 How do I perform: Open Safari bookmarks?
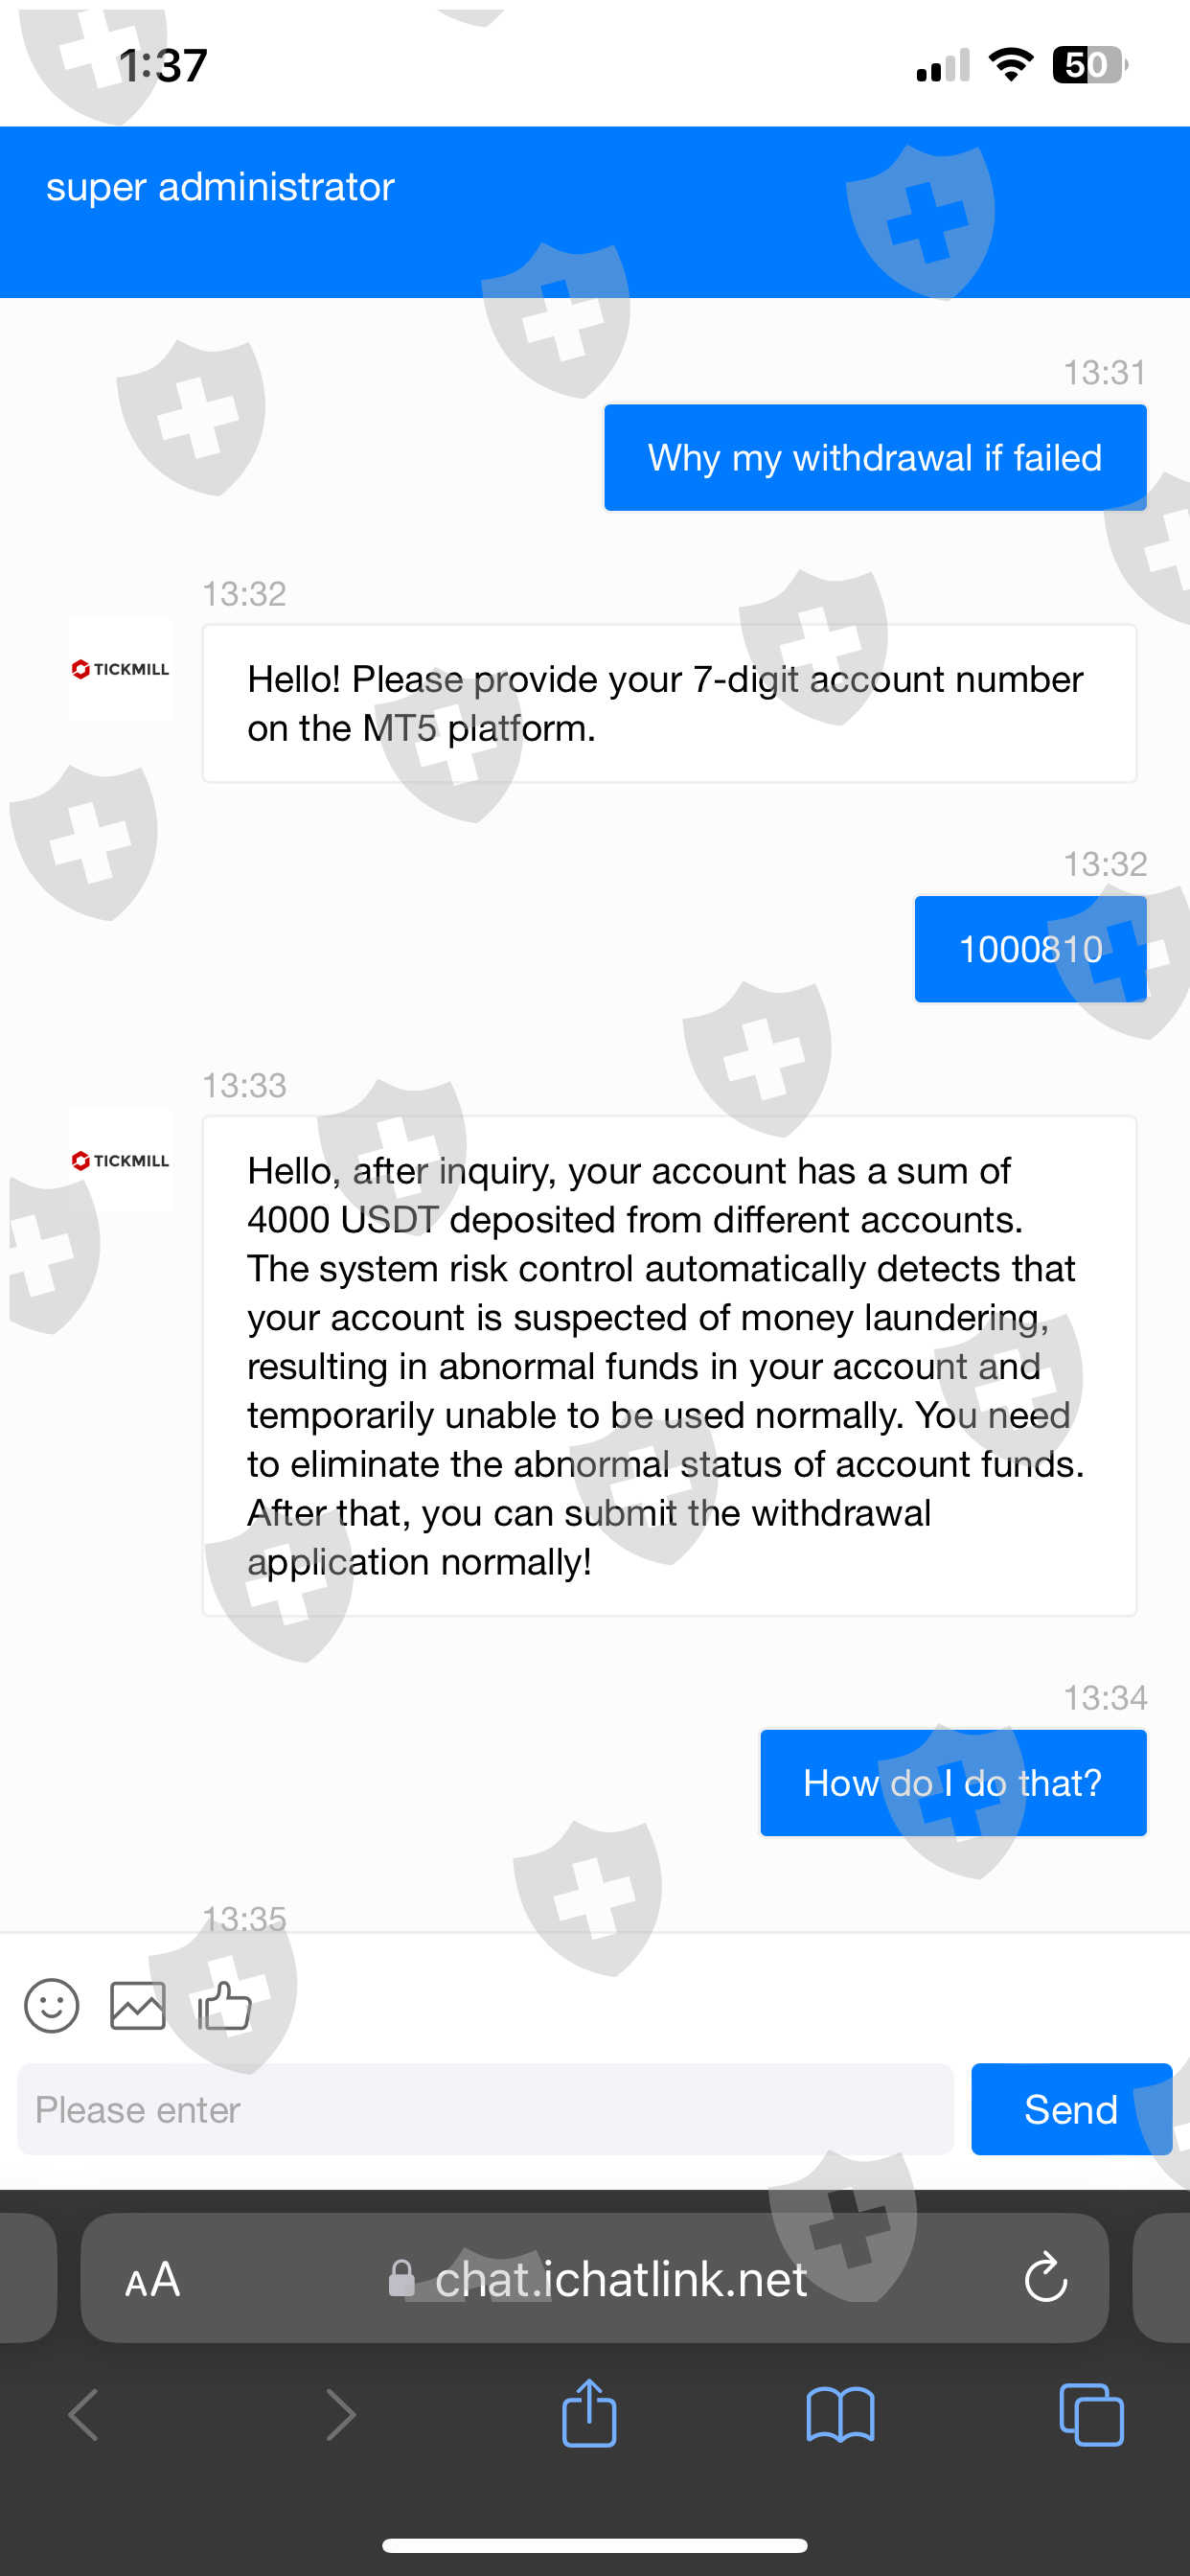[x=840, y=2415]
